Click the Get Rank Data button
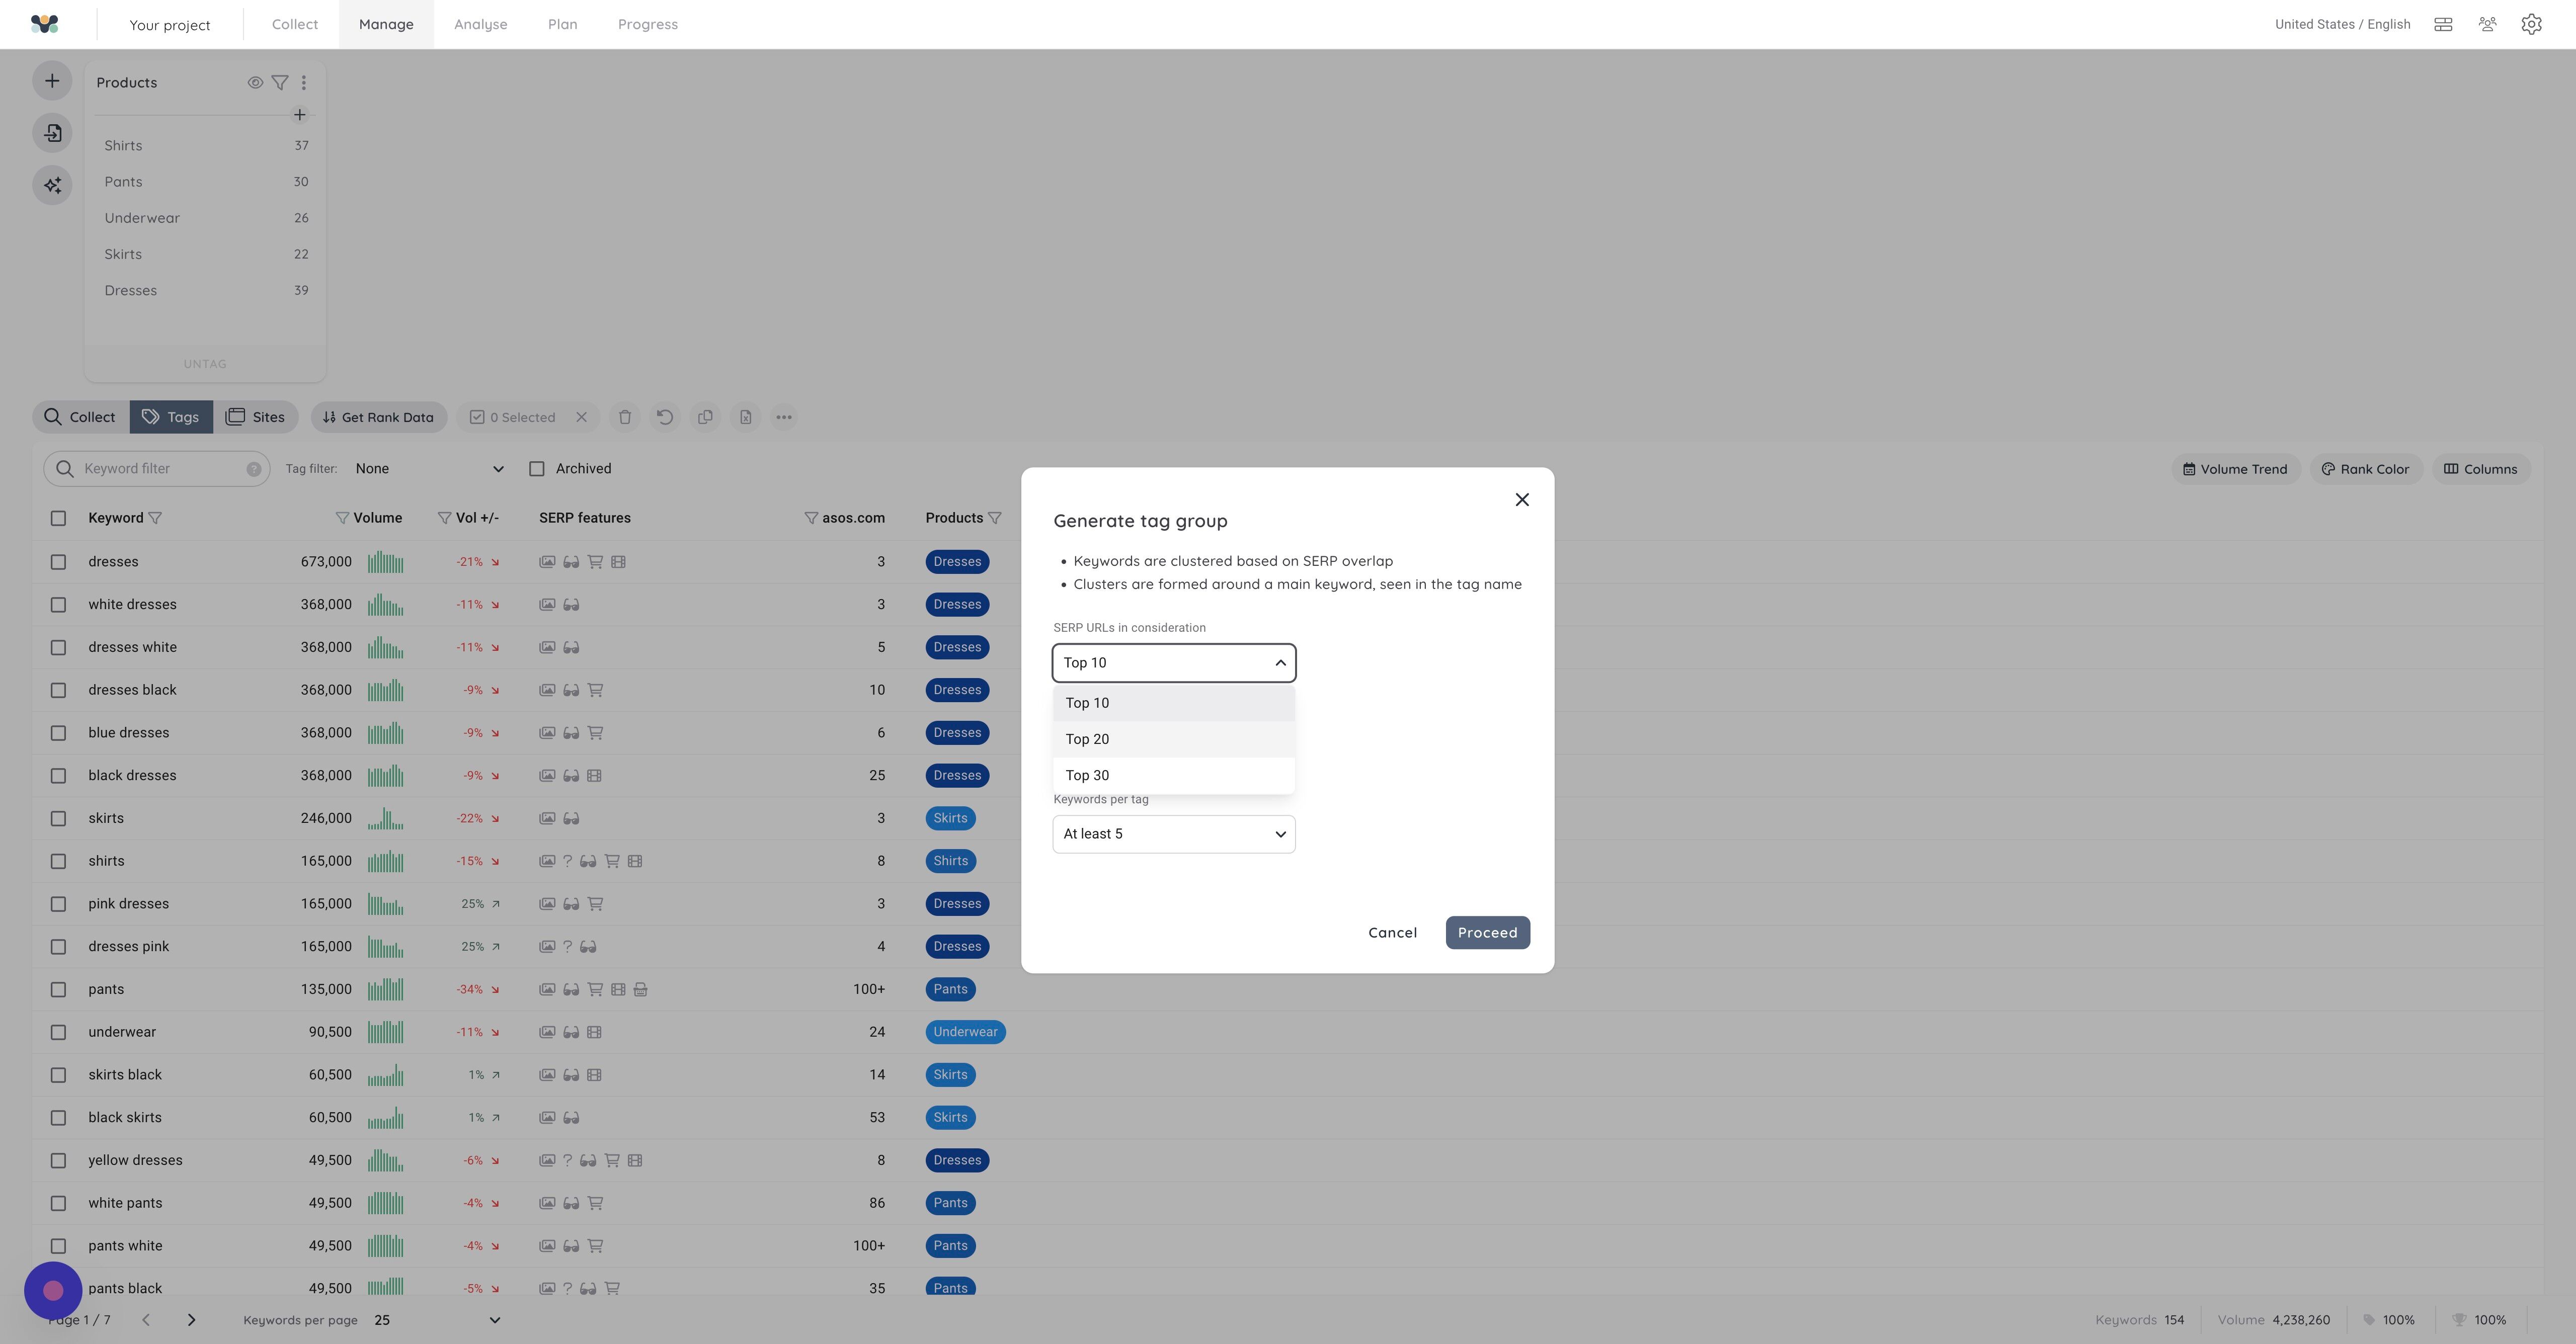 [378, 417]
